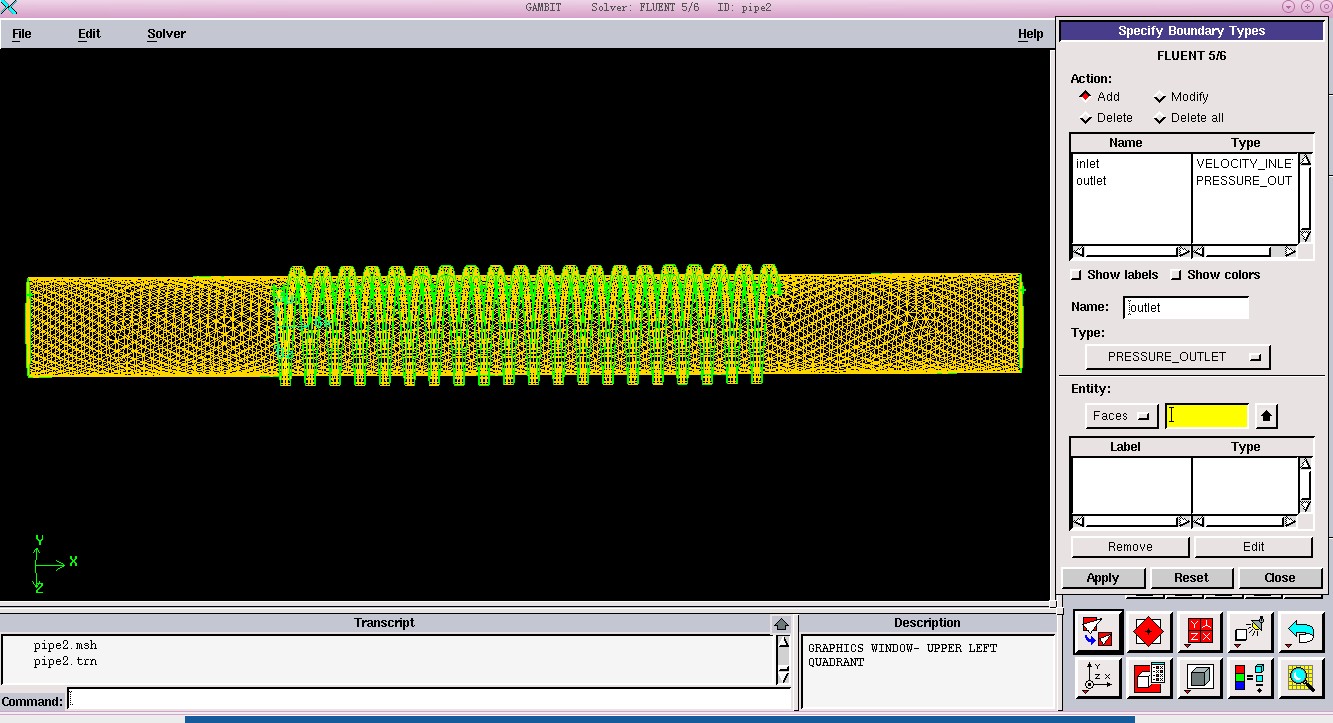Select the Delete action radio button
1333x723 pixels.
pos(1086,118)
